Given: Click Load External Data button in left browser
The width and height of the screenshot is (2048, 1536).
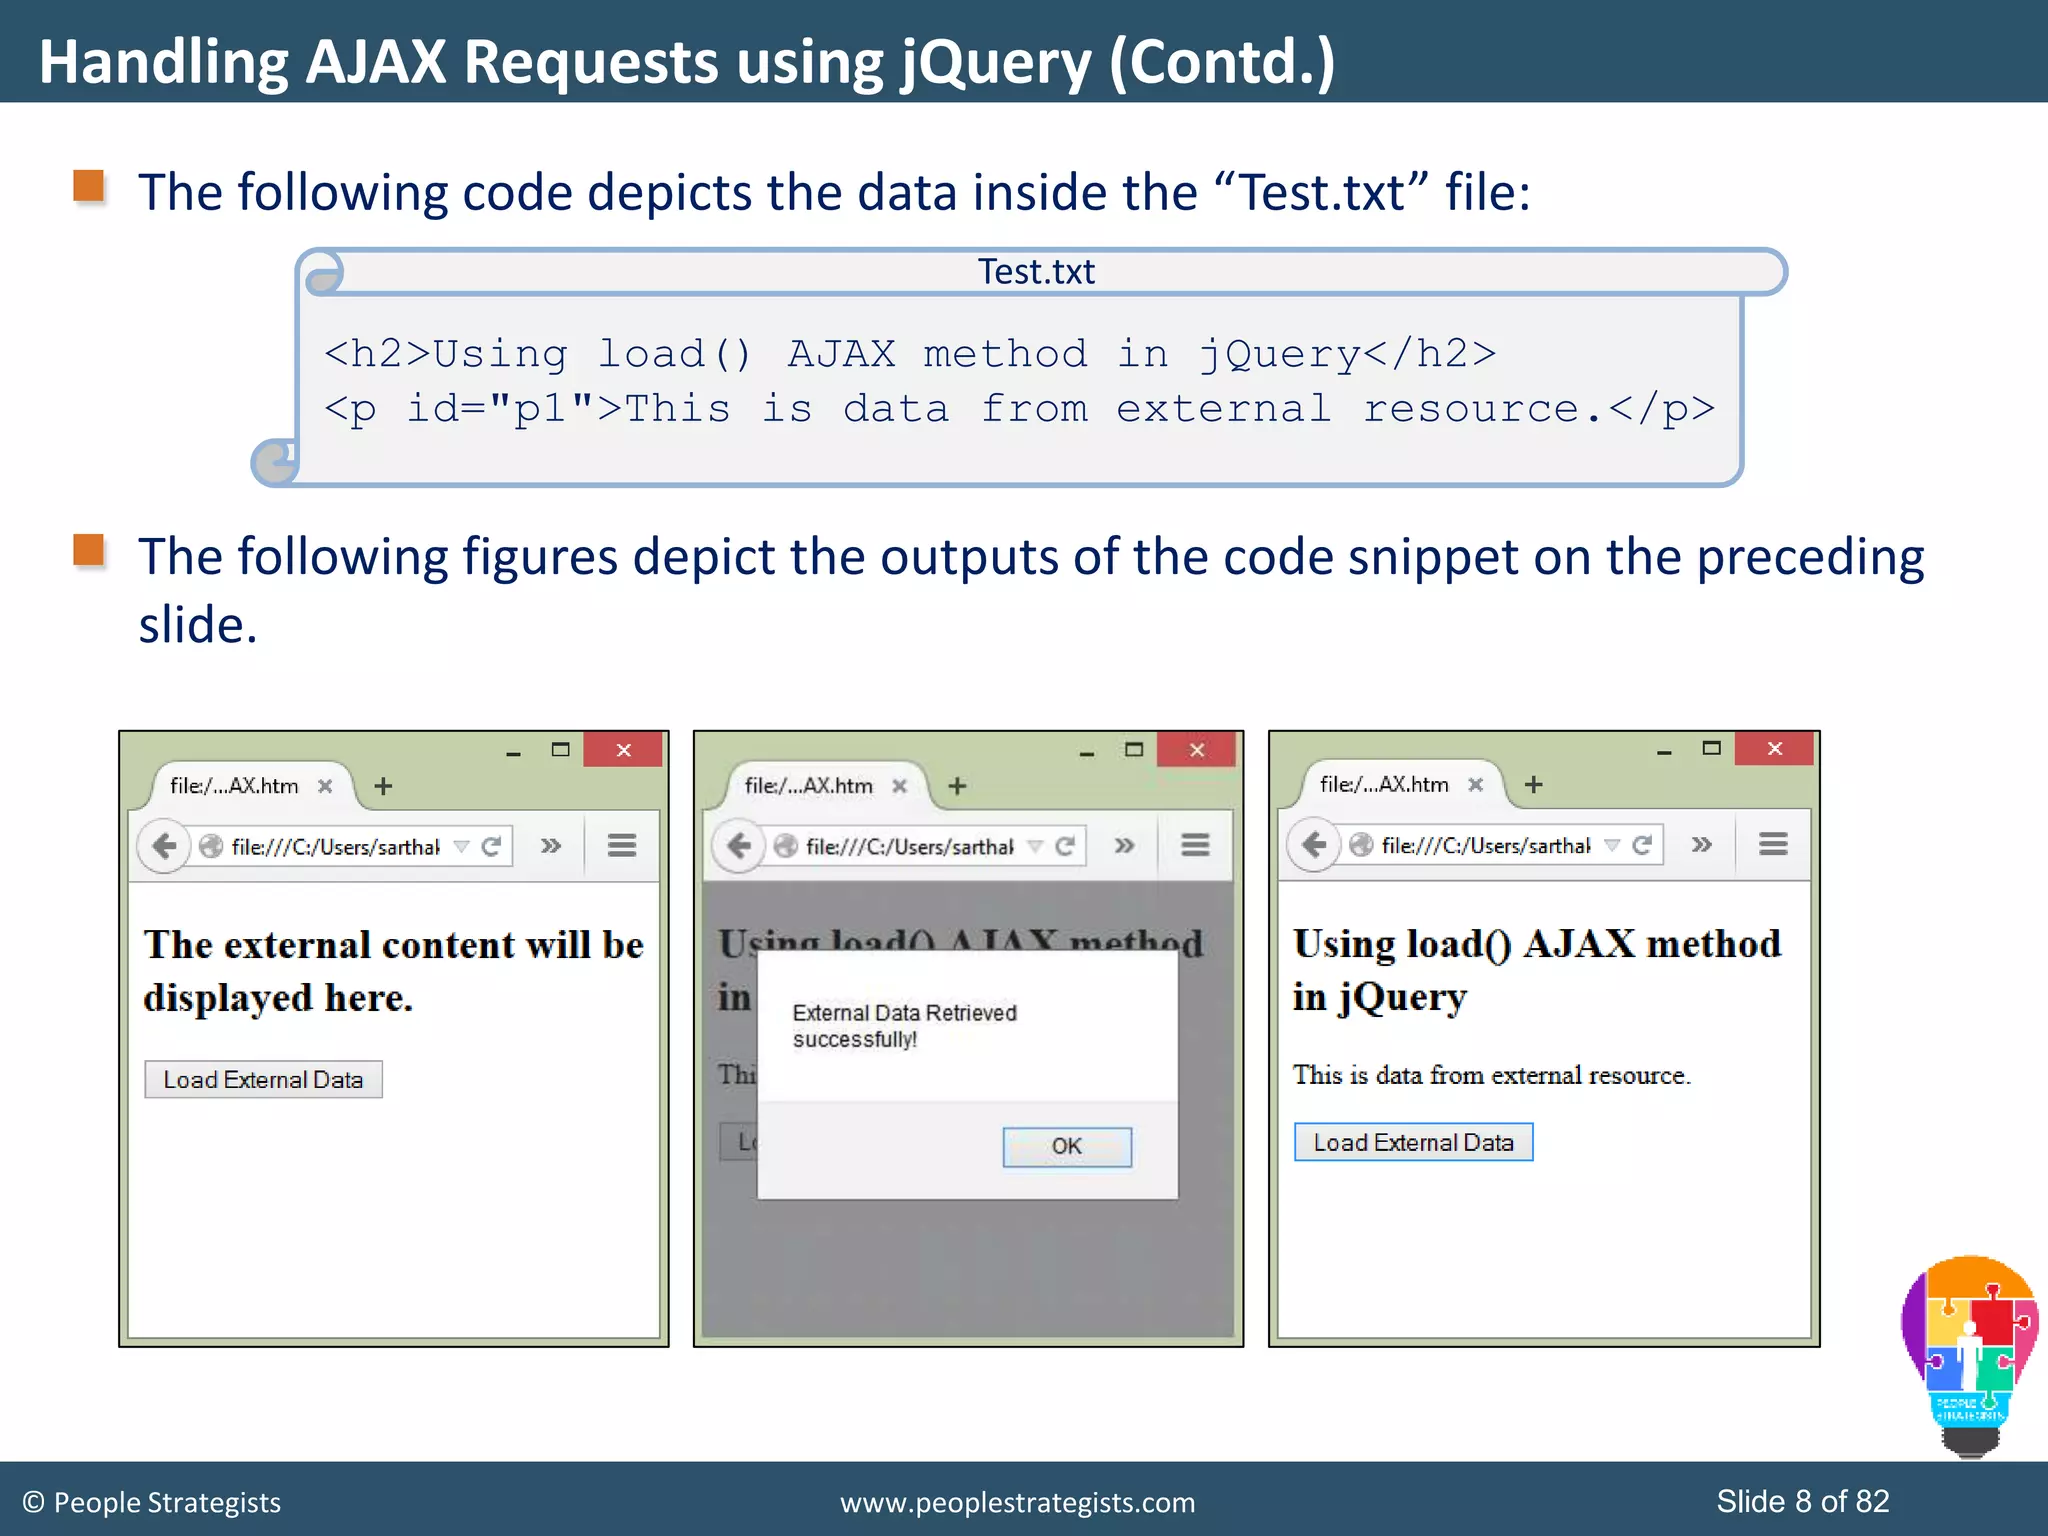Looking at the screenshot, I should pyautogui.click(x=263, y=1080).
